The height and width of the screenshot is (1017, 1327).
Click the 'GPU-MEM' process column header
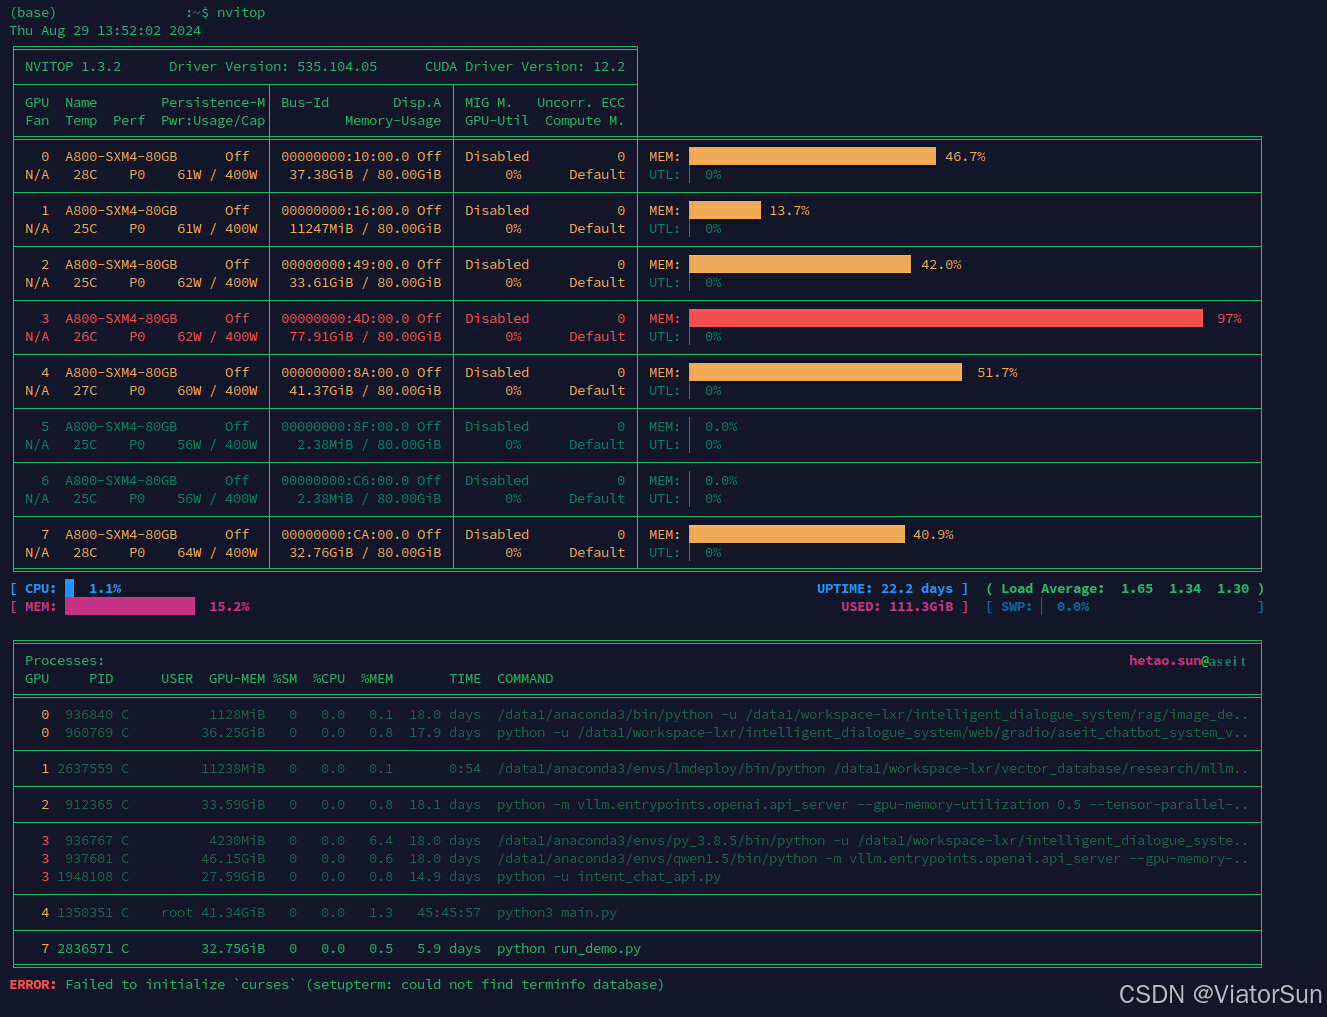click(x=237, y=679)
